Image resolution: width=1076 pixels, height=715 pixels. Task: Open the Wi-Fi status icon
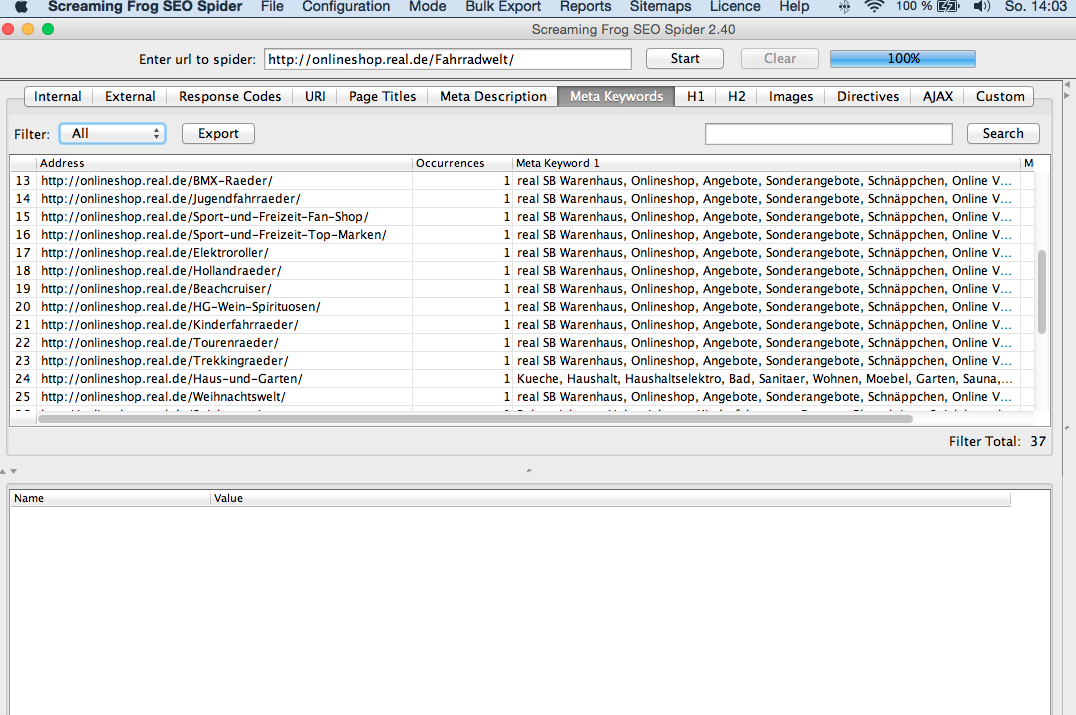click(x=874, y=7)
